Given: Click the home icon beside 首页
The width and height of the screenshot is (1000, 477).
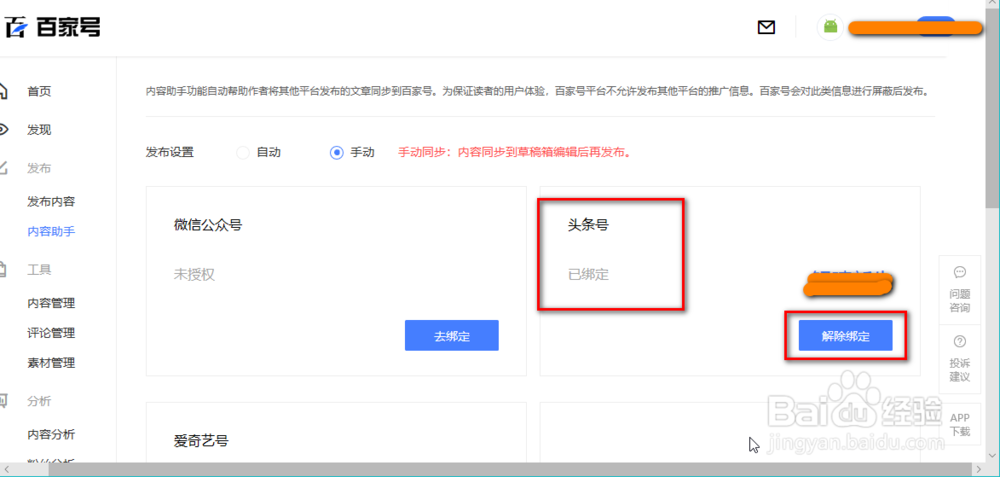Looking at the screenshot, I should (3, 91).
